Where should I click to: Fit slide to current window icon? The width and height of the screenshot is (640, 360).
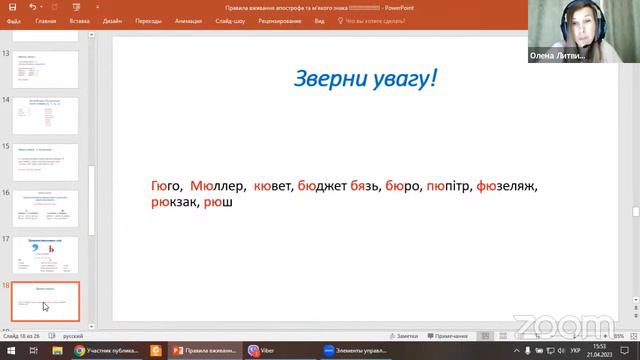633,336
